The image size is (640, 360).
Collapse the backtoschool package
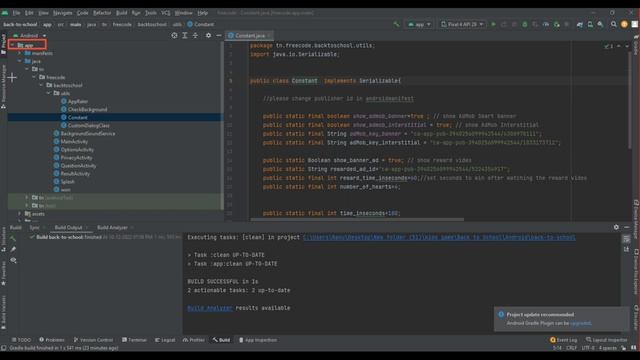pos(42,85)
